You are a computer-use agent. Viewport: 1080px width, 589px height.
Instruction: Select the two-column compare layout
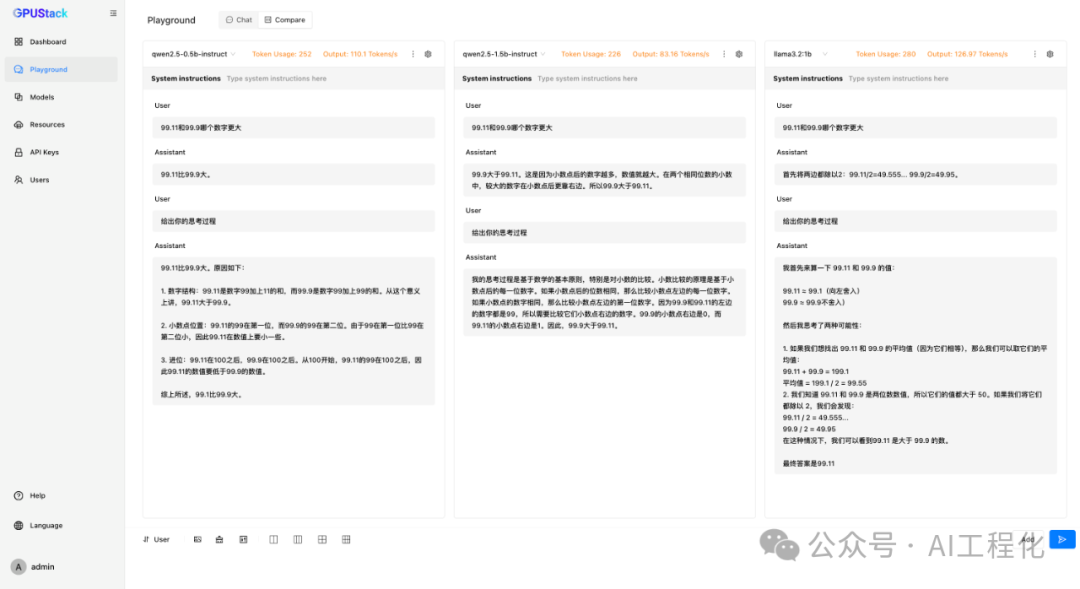click(x=273, y=539)
